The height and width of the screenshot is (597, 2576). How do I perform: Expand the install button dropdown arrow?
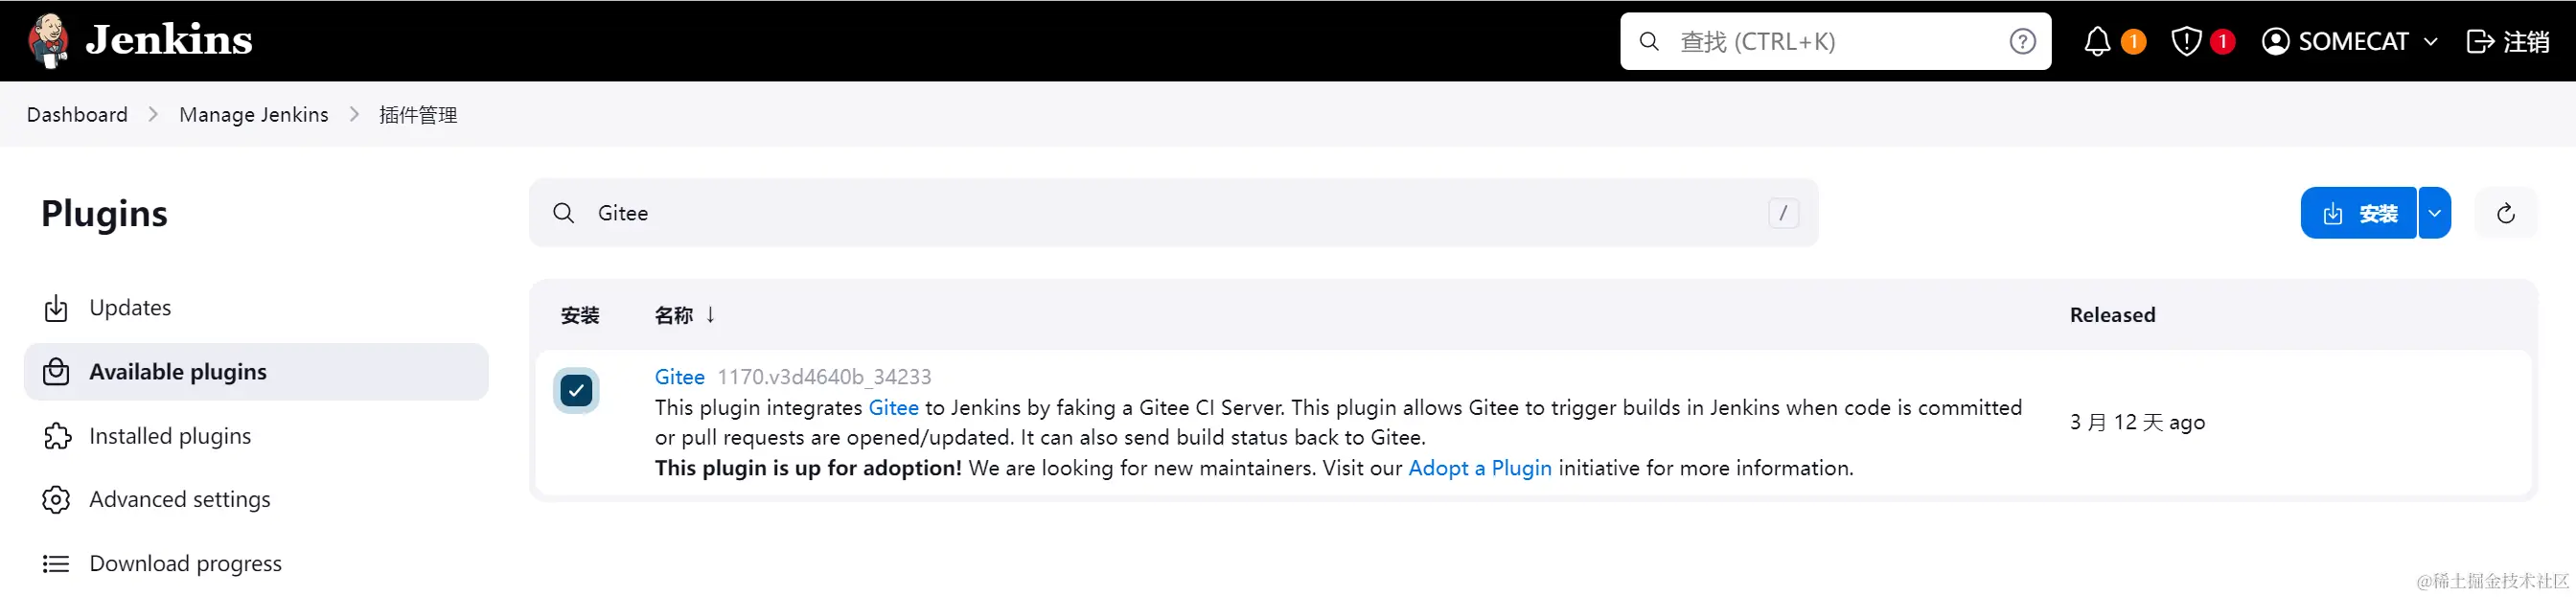pyautogui.click(x=2434, y=213)
